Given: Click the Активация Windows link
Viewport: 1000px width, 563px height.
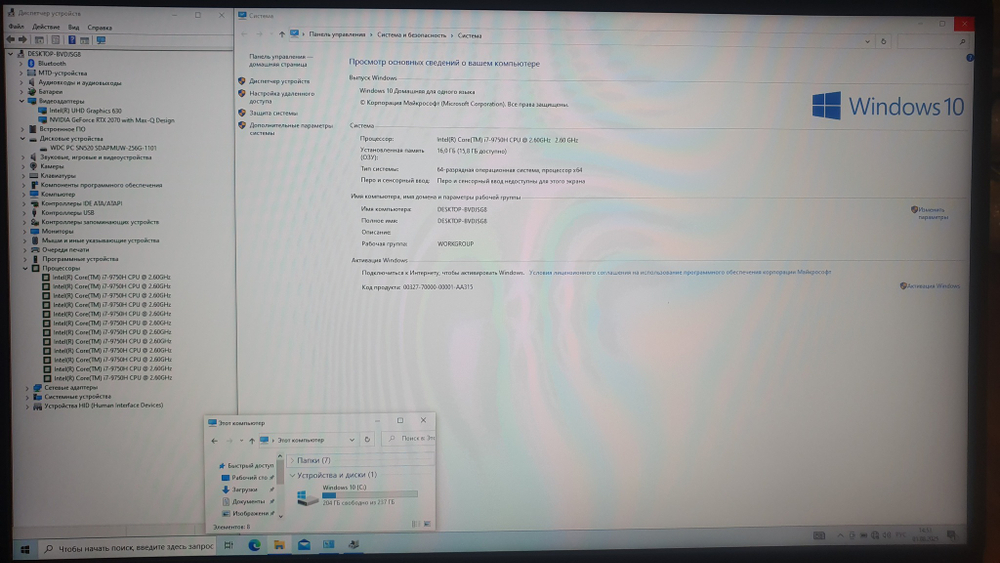Looking at the screenshot, I should [933, 286].
